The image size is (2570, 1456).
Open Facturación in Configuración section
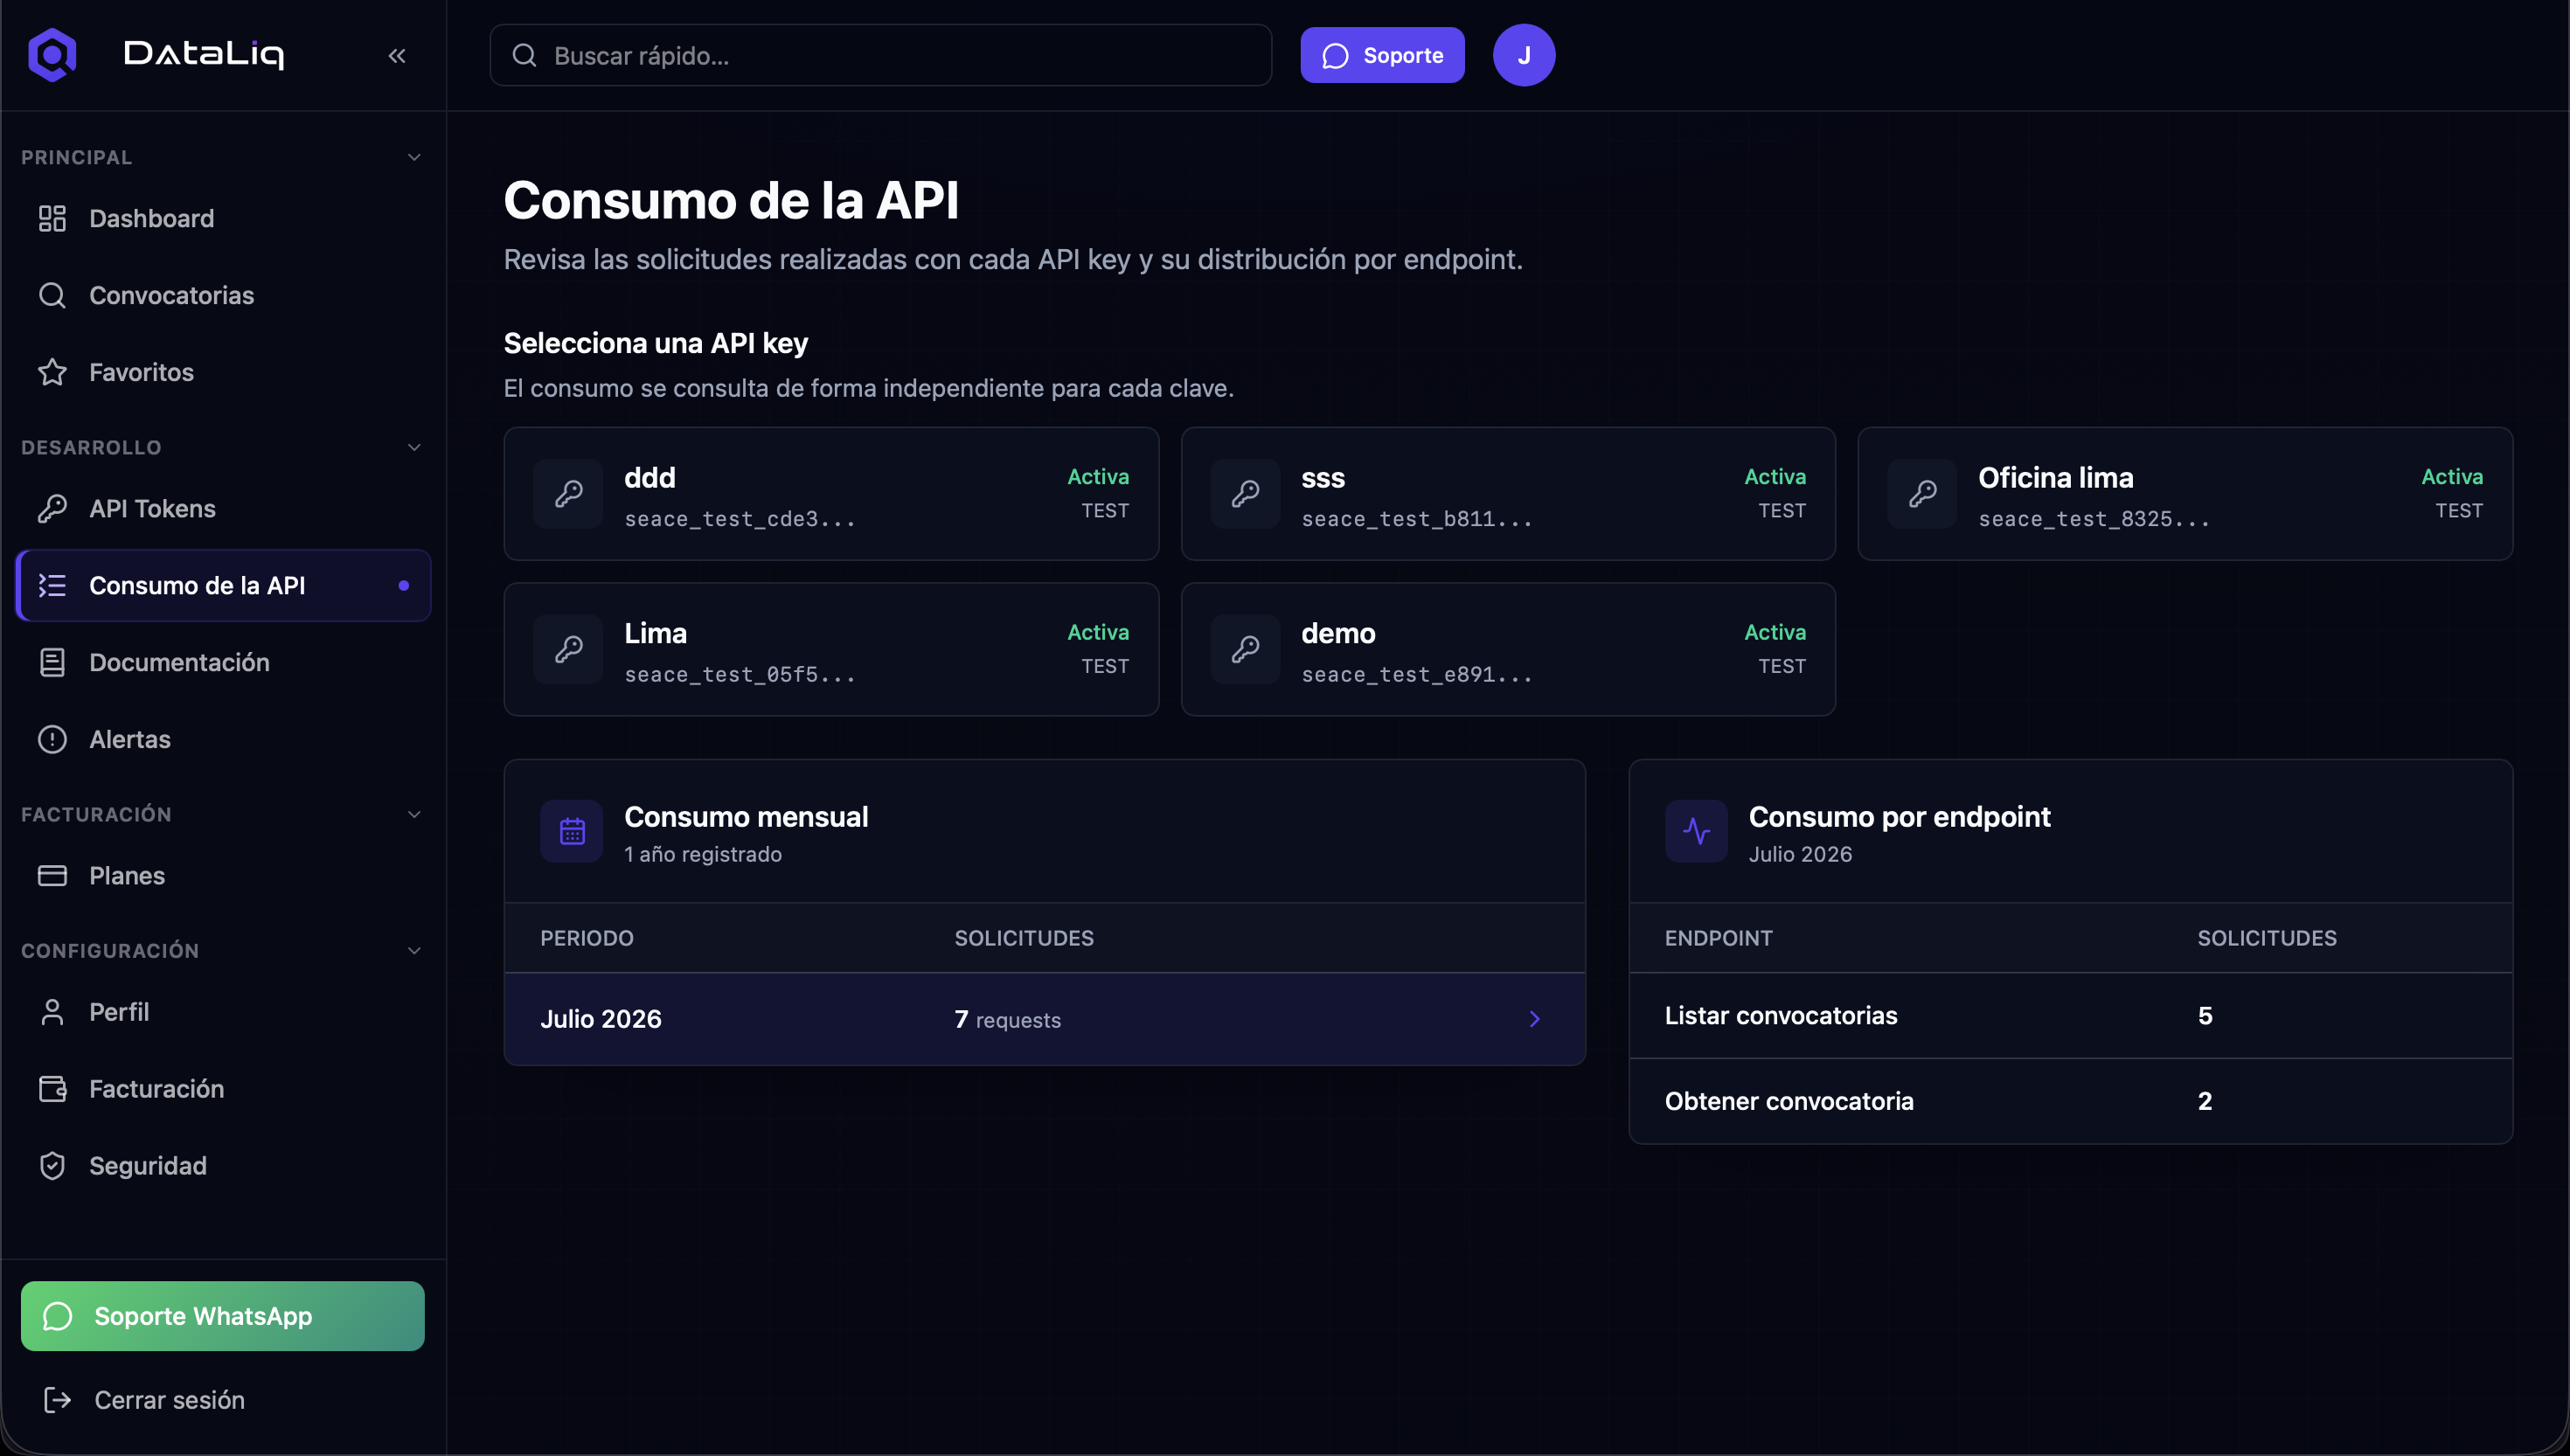click(x=223, y=1088)
